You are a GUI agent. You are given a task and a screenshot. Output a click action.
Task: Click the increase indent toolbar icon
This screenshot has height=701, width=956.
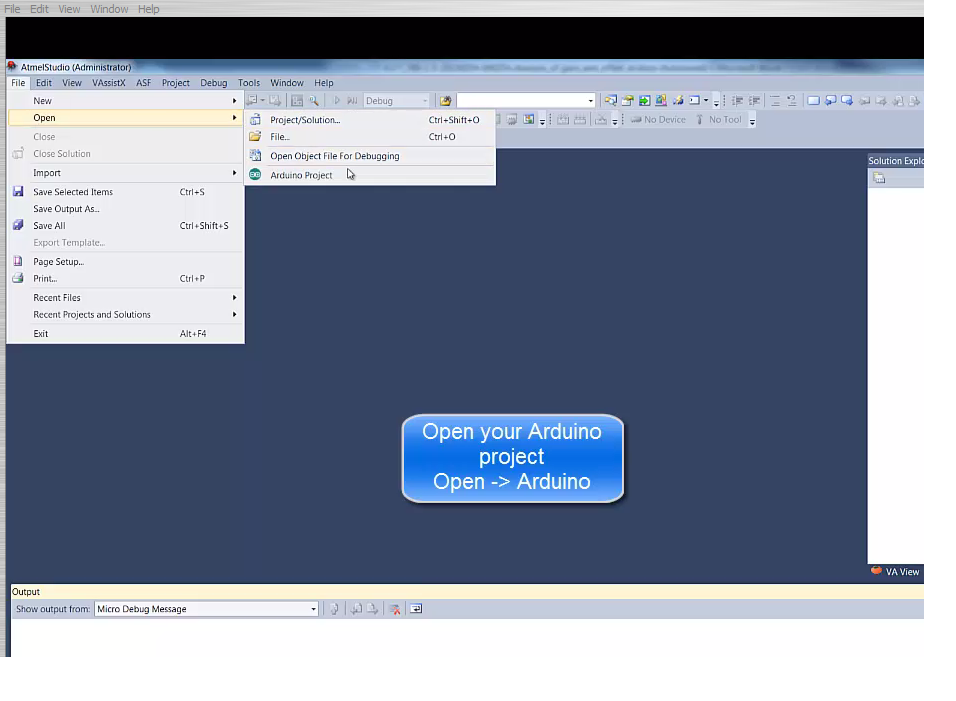(x=754, y=101)
